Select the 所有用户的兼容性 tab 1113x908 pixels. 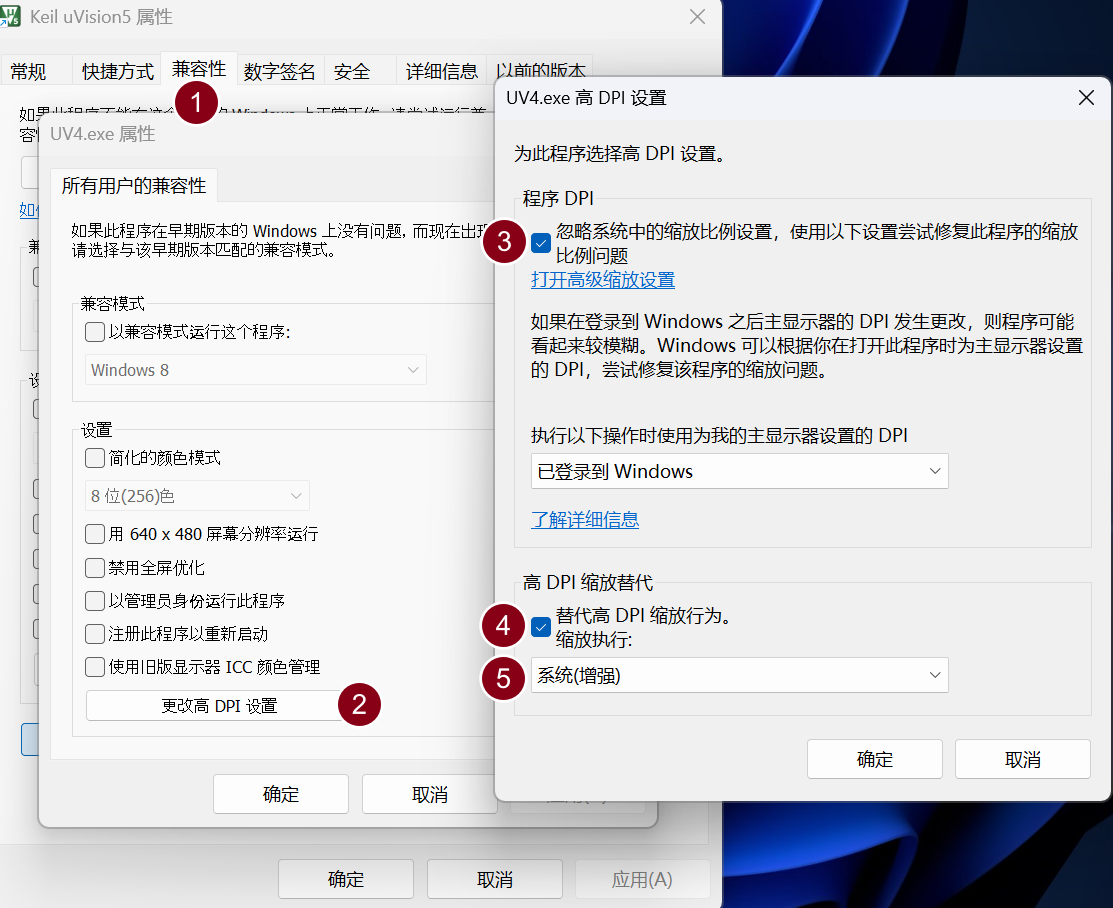click(133, 185)
